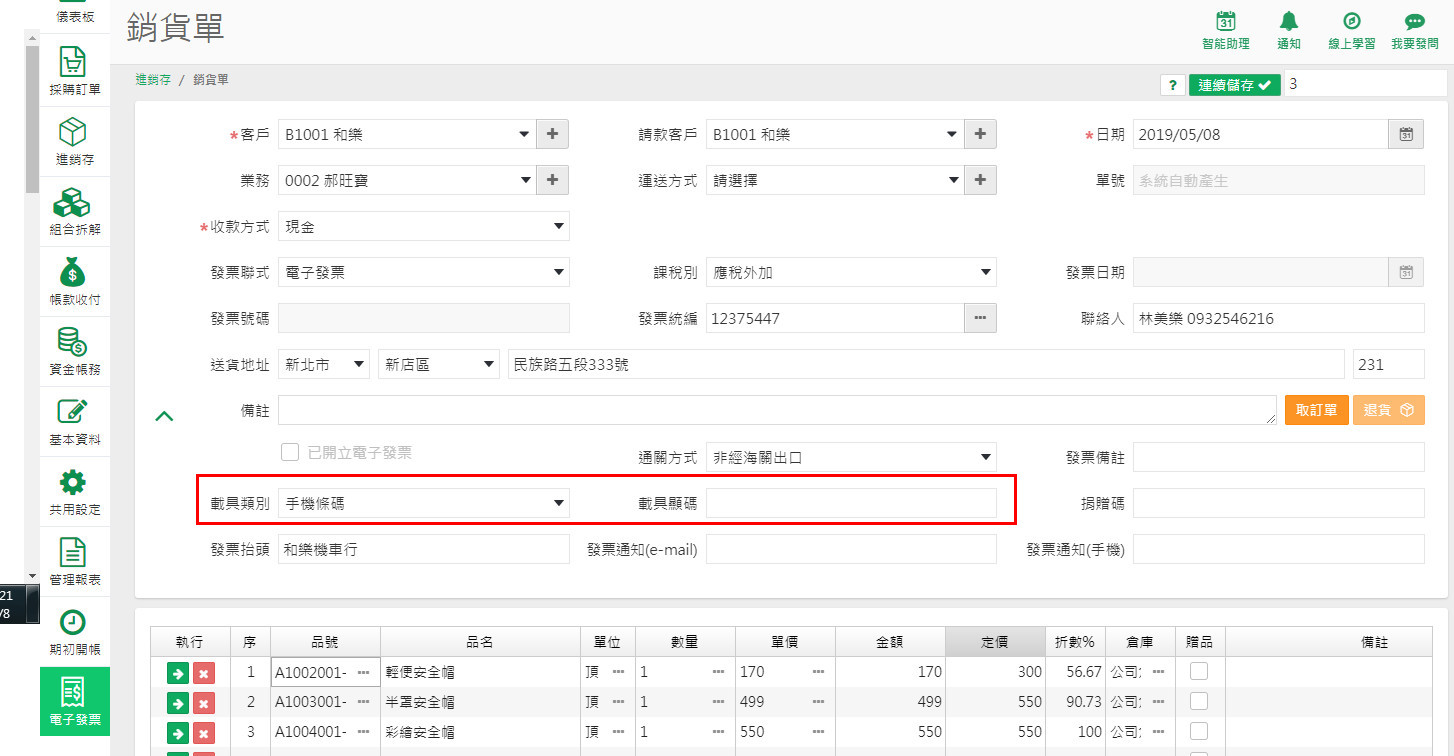The image size is (1454, 756).
Task: Open the 資金帳務 sidebar module
Action: (75, 350)
